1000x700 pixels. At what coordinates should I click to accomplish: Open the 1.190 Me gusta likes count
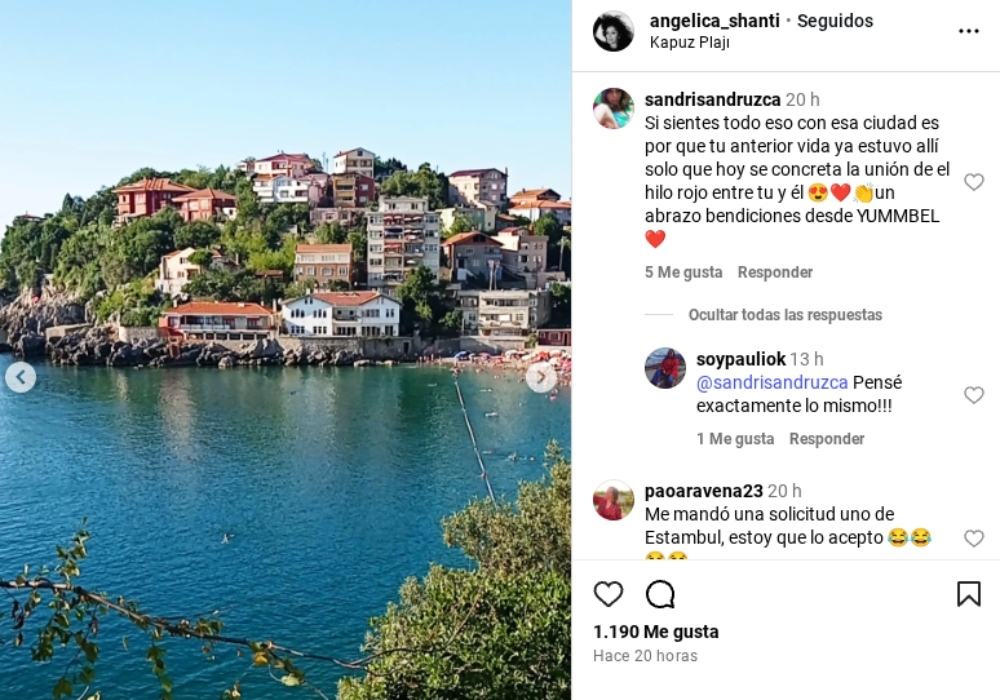point(656,632)
